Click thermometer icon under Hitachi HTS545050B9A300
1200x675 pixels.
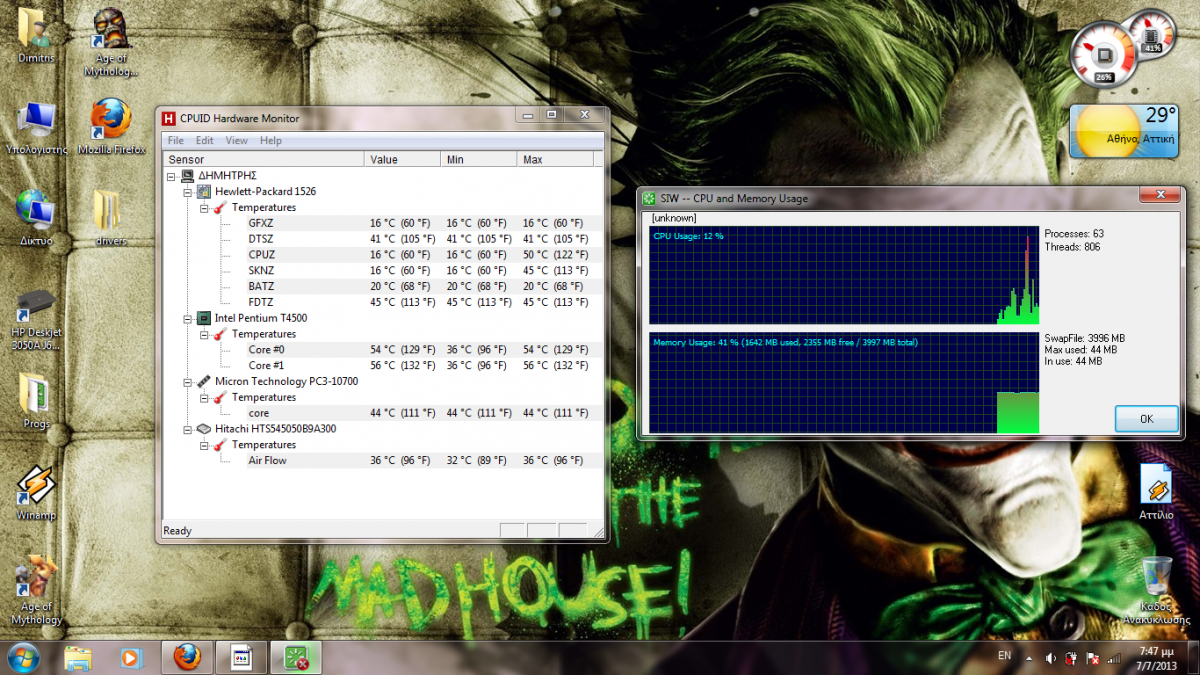click(x=220, y=445)
